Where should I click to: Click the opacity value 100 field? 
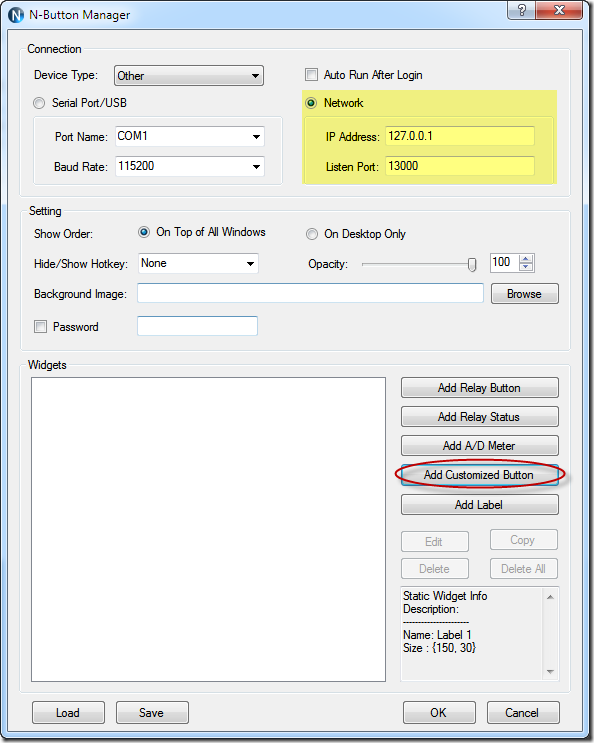coord(504,263)
